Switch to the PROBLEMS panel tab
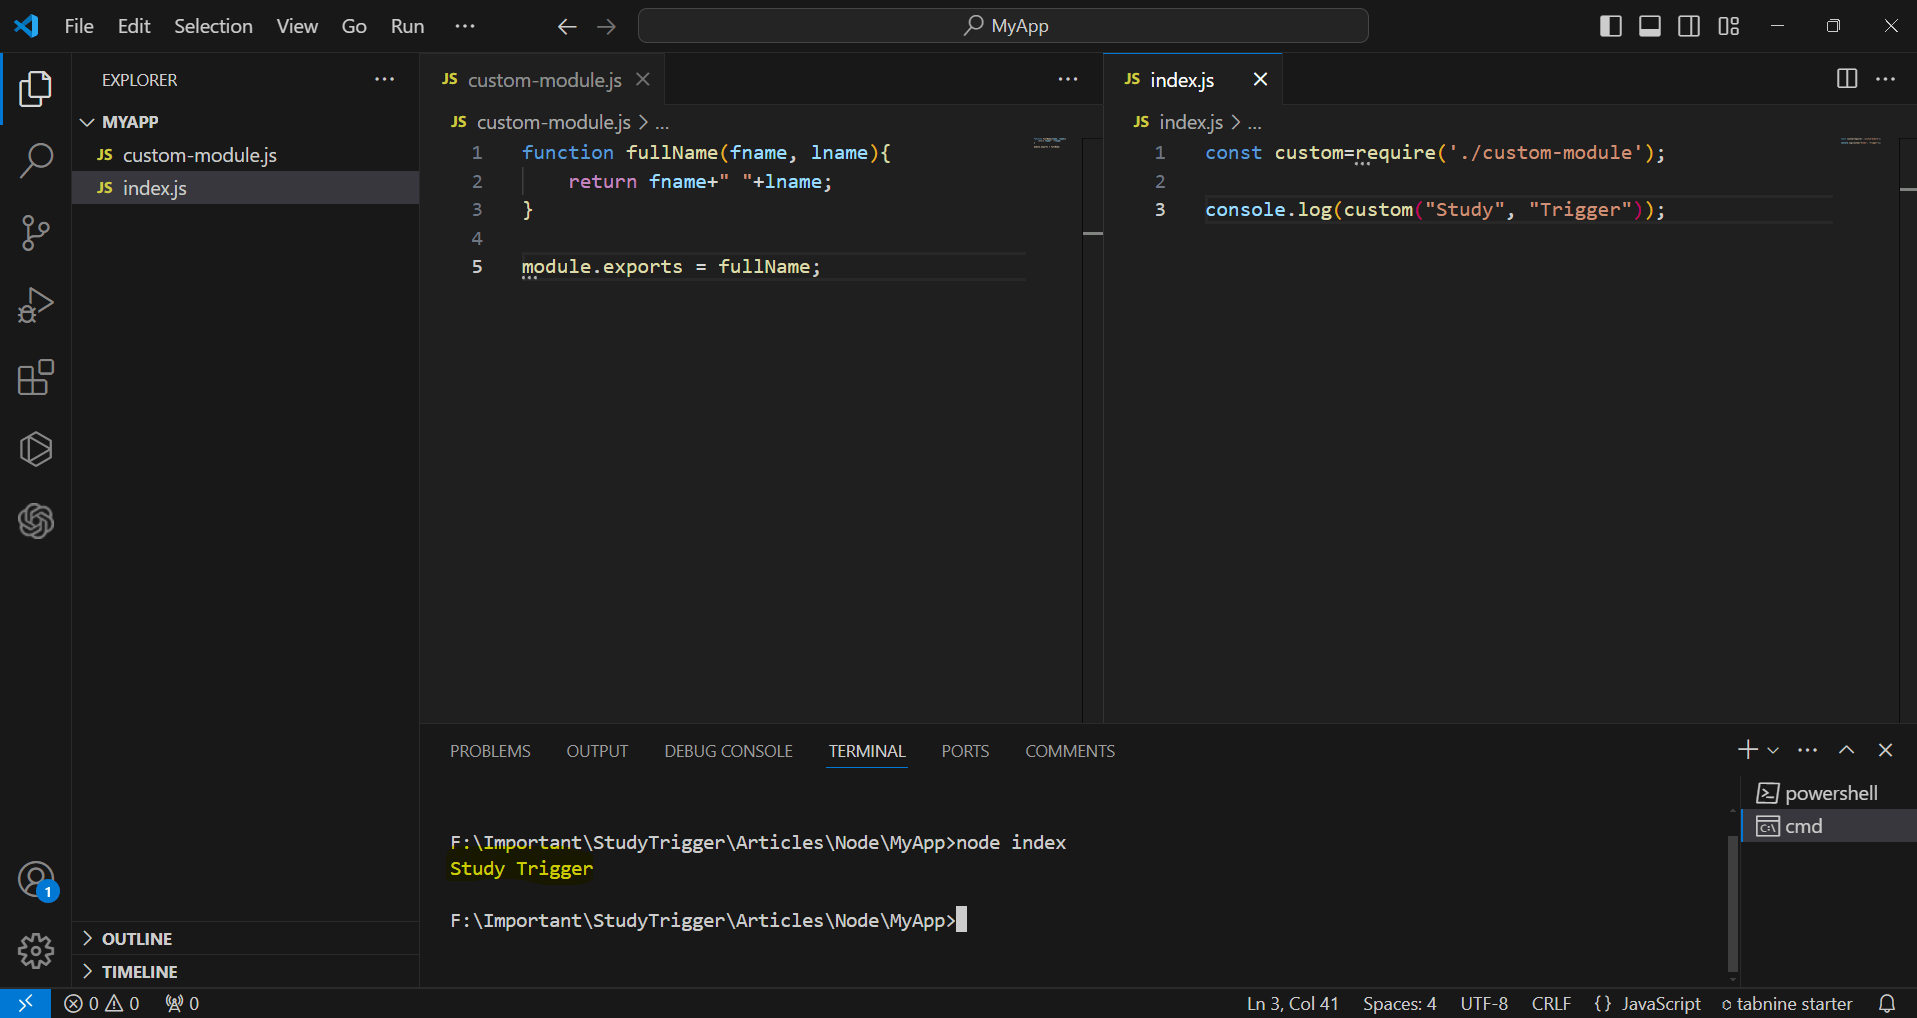1917x1018 pixels. coord(490,751)
